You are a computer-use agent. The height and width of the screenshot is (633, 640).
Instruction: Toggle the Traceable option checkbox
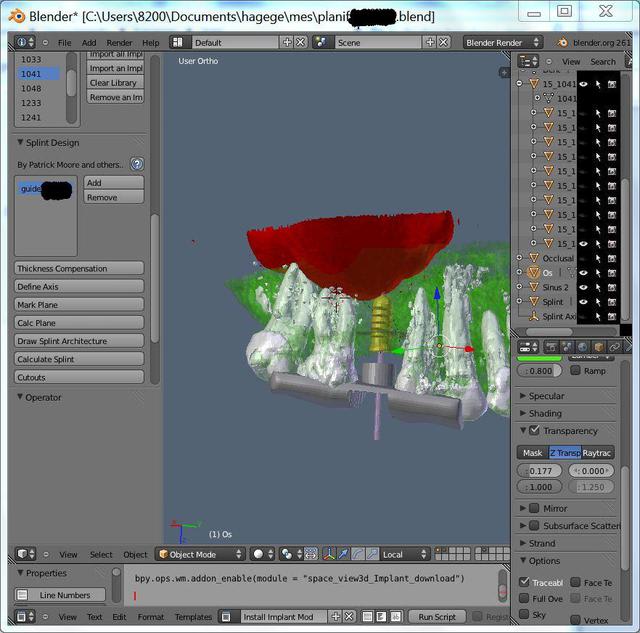(526, 582)
